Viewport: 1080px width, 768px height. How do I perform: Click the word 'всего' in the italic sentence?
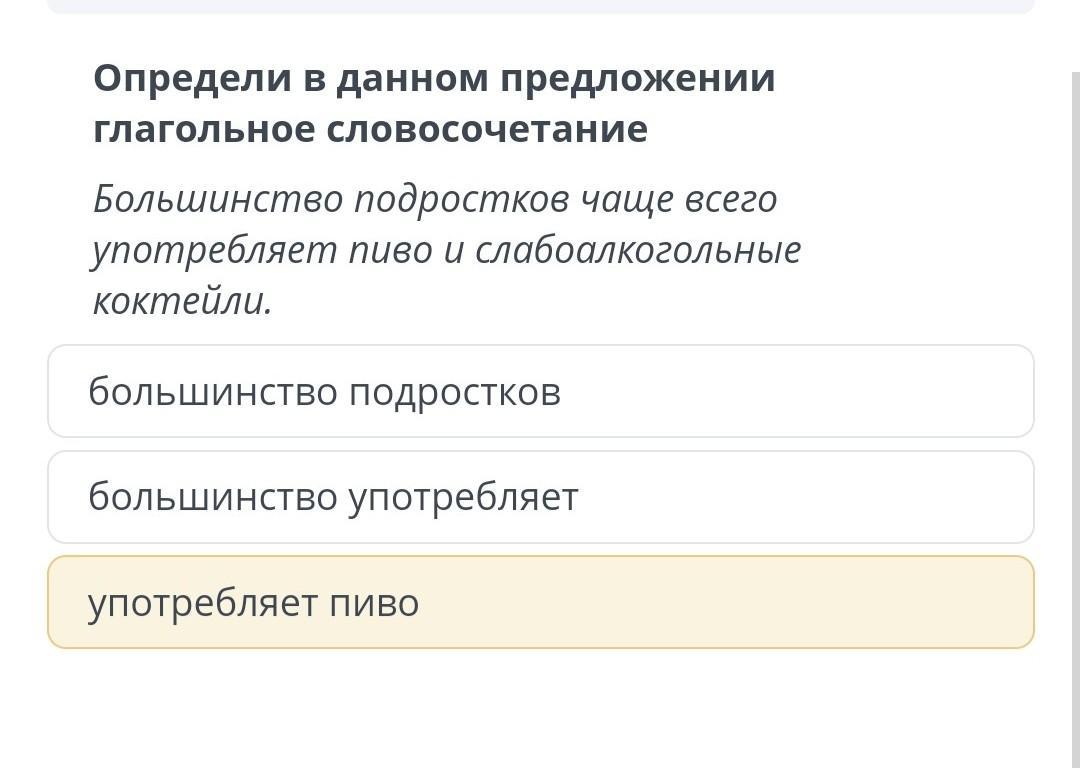(731, 200)
